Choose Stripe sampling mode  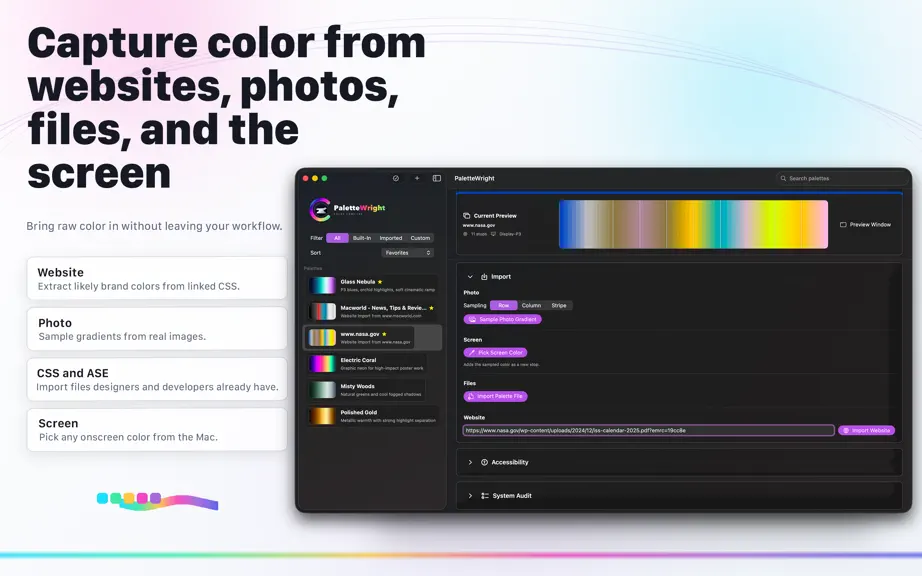[559, 305]
